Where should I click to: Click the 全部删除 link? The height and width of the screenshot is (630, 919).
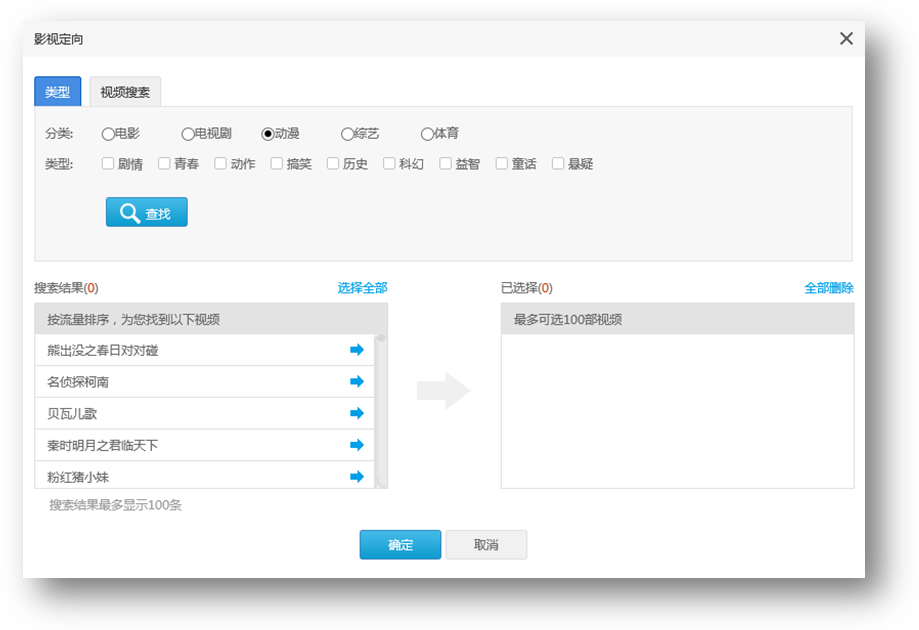829,288
